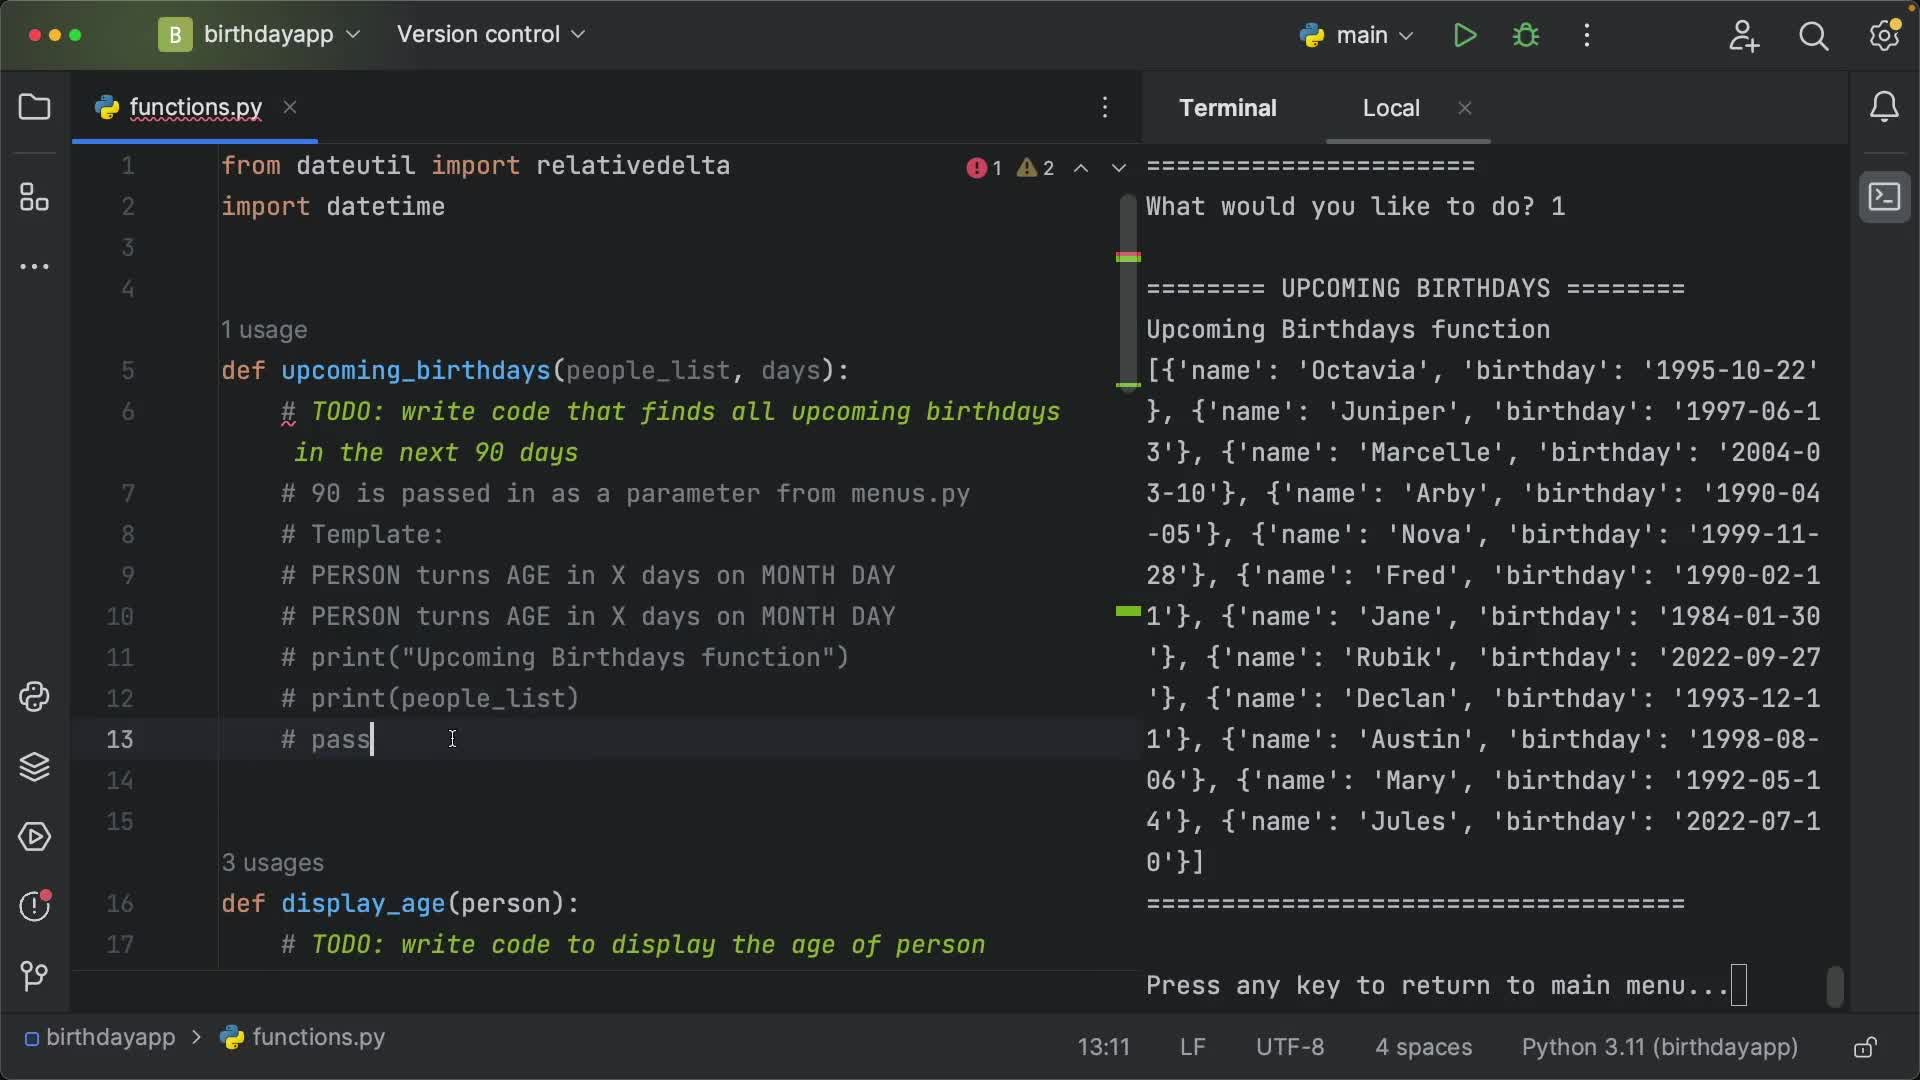Open the Structure tool window
1920x1080 pixels.
[35, 197]
